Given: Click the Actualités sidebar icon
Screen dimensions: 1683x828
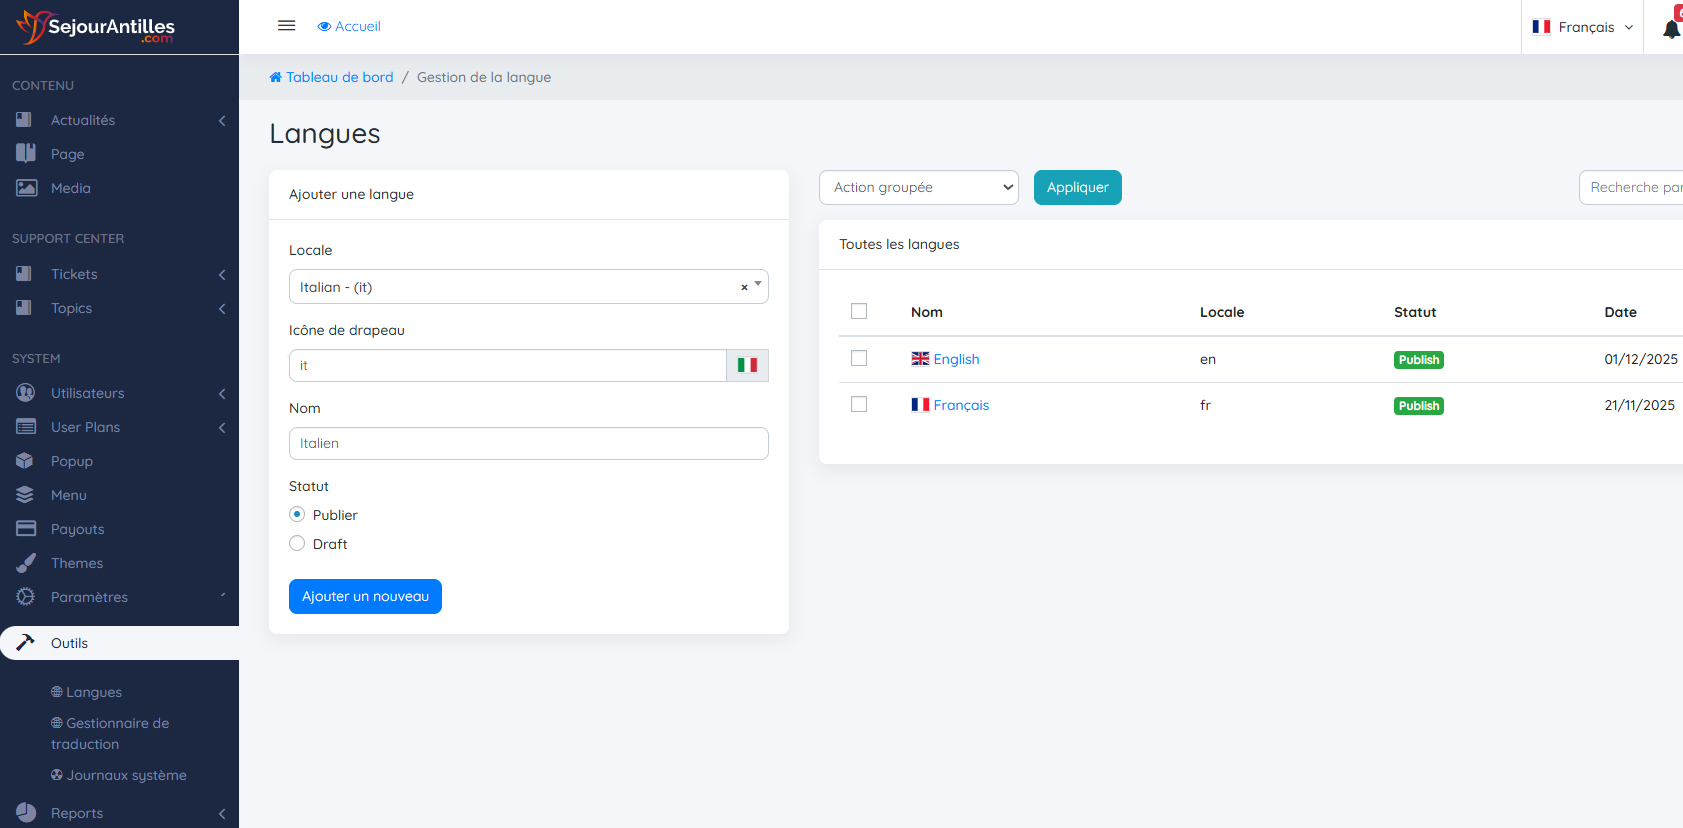Looking at the screenshot, I should pyautogui.click(x=25, y=120).
